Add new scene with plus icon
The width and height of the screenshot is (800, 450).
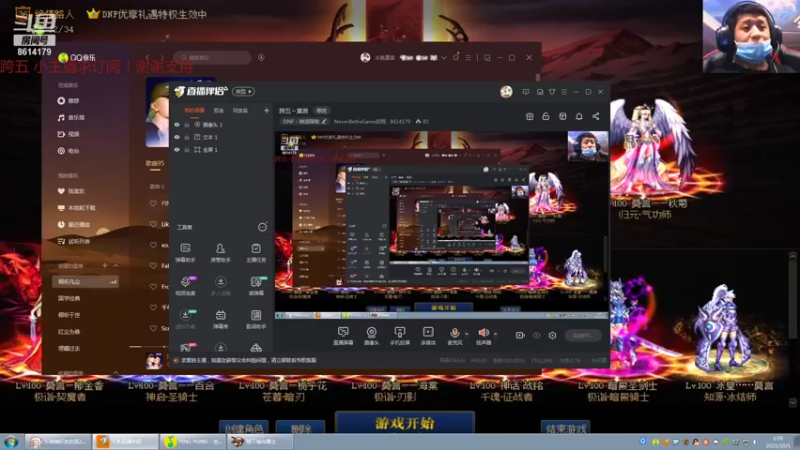(266, 110)
